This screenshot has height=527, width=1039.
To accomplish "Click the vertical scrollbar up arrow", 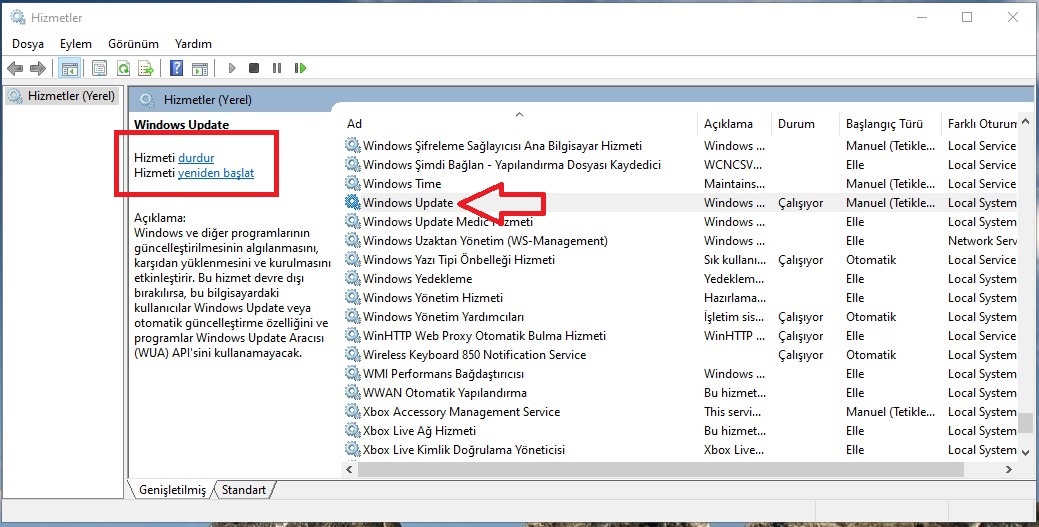I will click(x=1026, y=122).
